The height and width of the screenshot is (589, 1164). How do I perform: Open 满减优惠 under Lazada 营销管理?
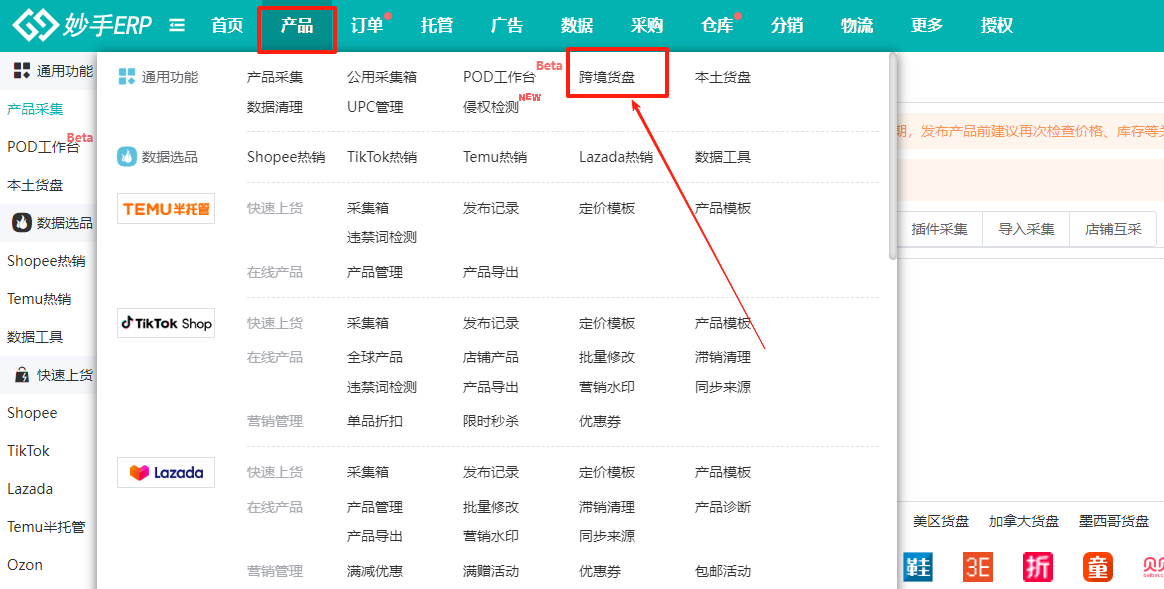coord(375,571)
